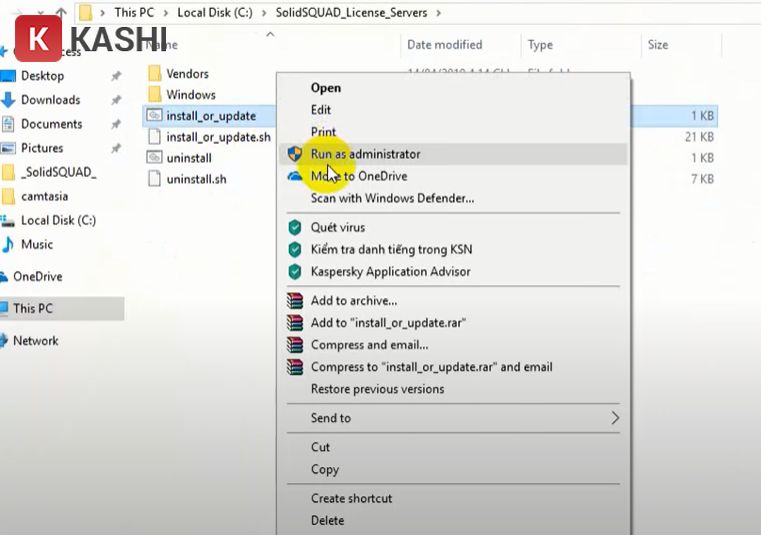This screenshot has width=761, height=535.
Task: Expand the Send to submenu
Action: point(453,418)
